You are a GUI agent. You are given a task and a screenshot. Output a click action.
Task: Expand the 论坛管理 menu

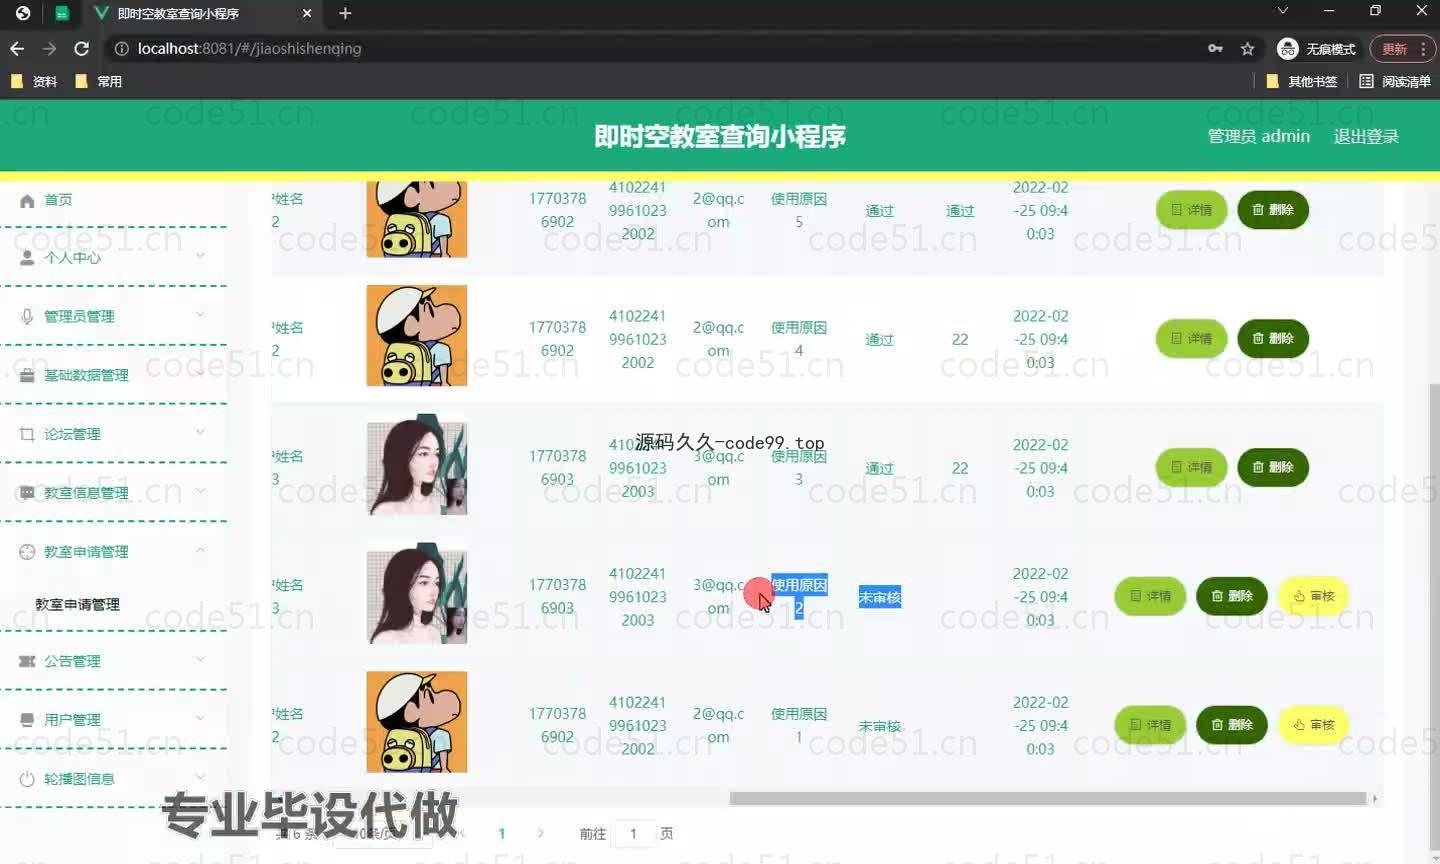[x=113, y=433]
